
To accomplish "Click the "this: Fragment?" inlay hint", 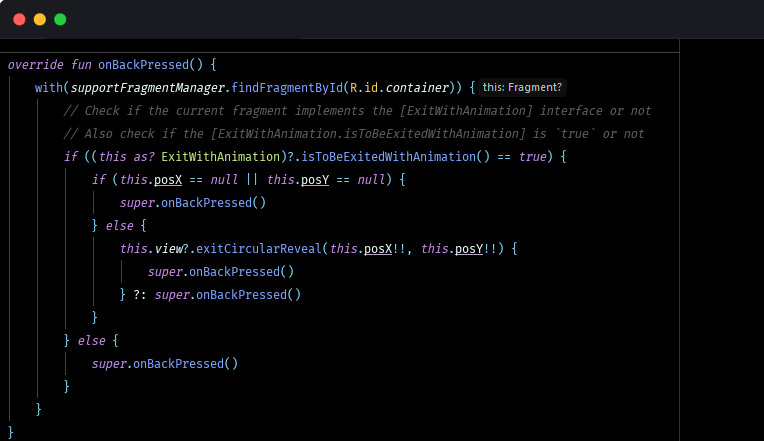I will coord(522,87).
